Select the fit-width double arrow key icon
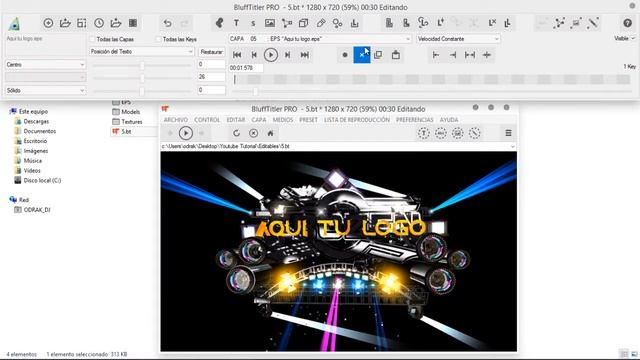640x360 pixels. point(470,55)
